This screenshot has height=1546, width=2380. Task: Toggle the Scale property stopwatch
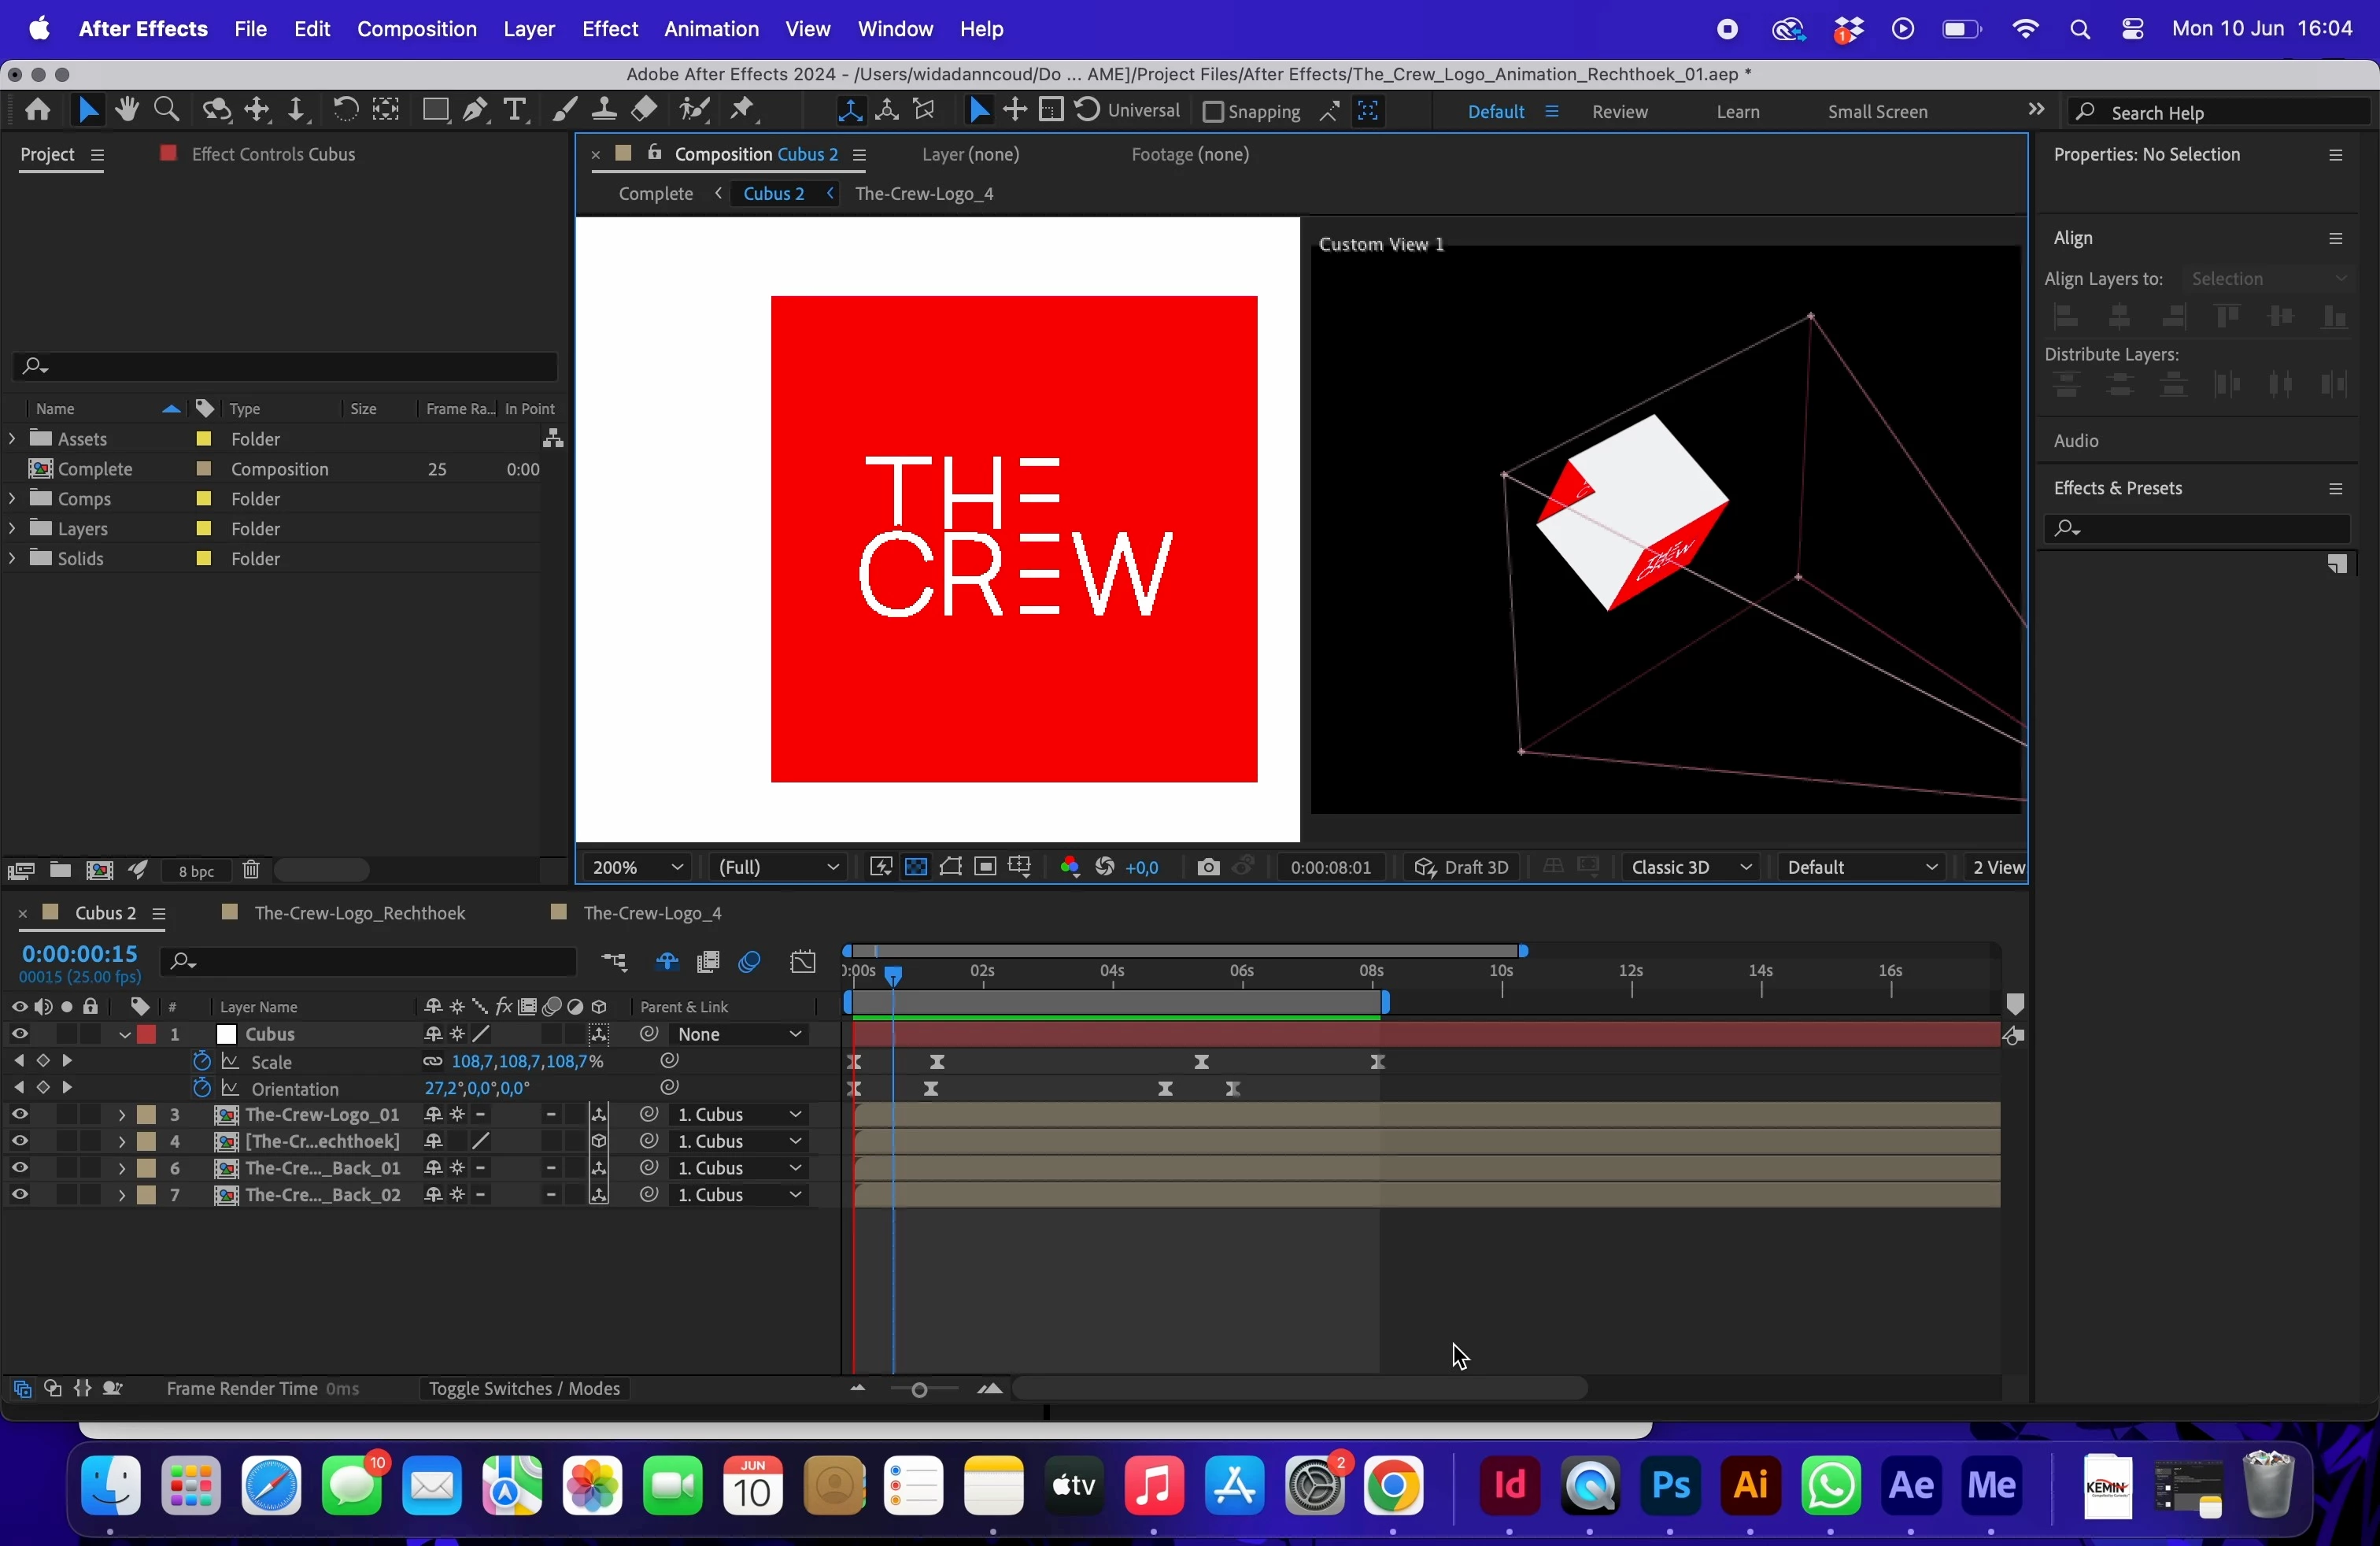point(202,1062)
